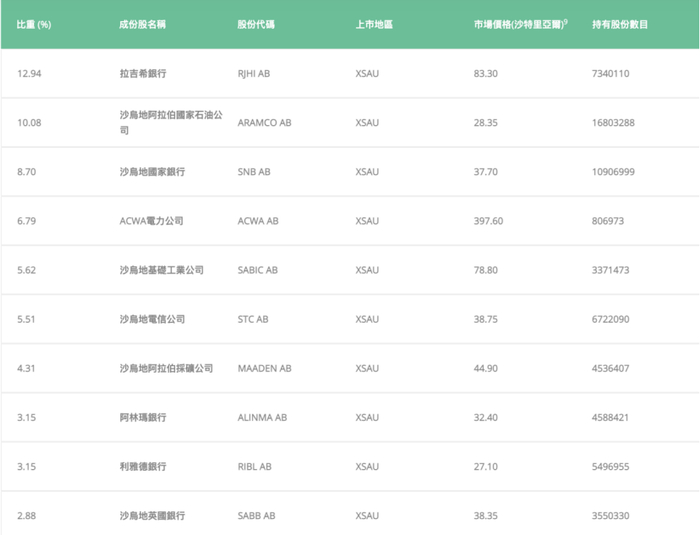Select the 沙烏地阿拉伯國家石油公司 name cell
Image resolution: width=700 pixels, height=535 pixels.
pyautogui.click(x=171, y=122)
